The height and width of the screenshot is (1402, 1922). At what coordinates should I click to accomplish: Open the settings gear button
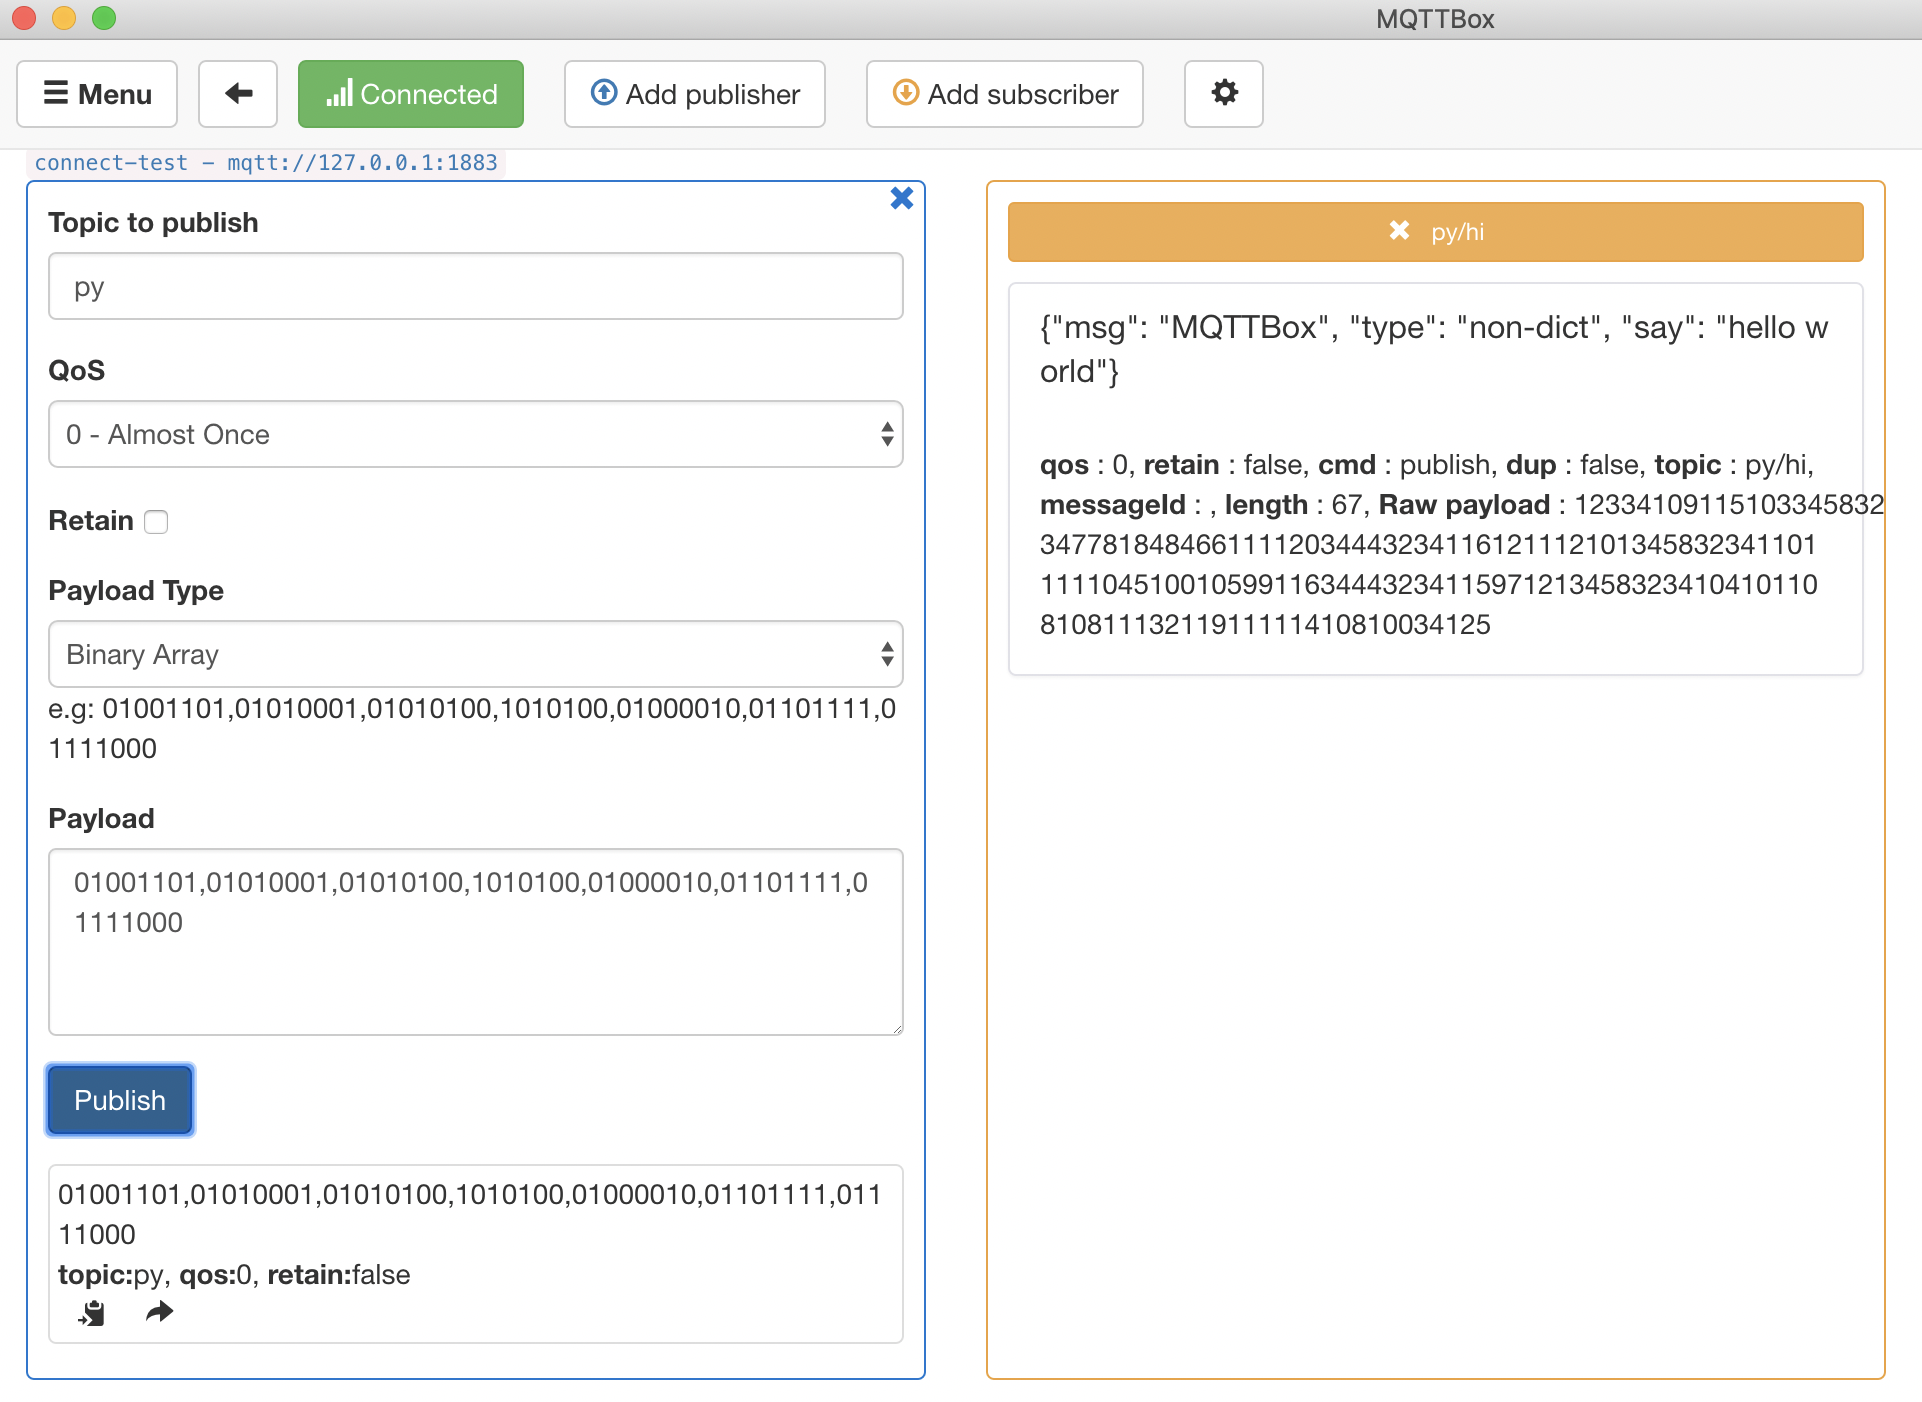click(x=1224, y=94)
